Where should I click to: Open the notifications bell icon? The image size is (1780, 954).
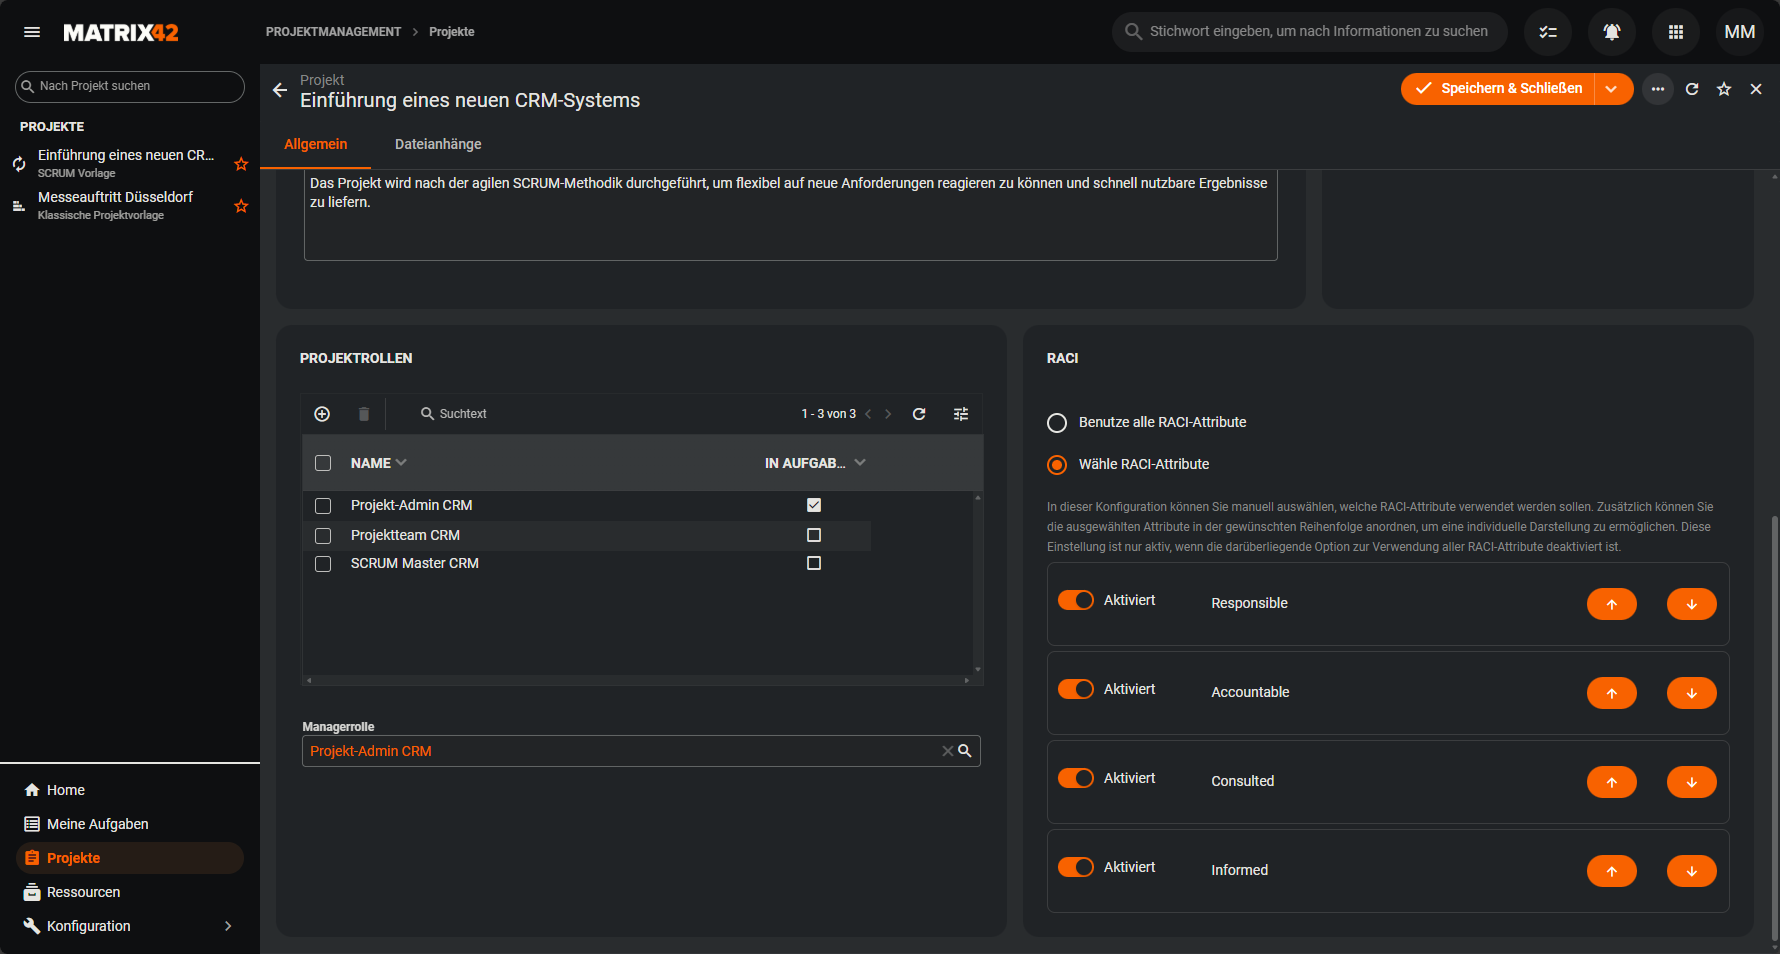1612,32
